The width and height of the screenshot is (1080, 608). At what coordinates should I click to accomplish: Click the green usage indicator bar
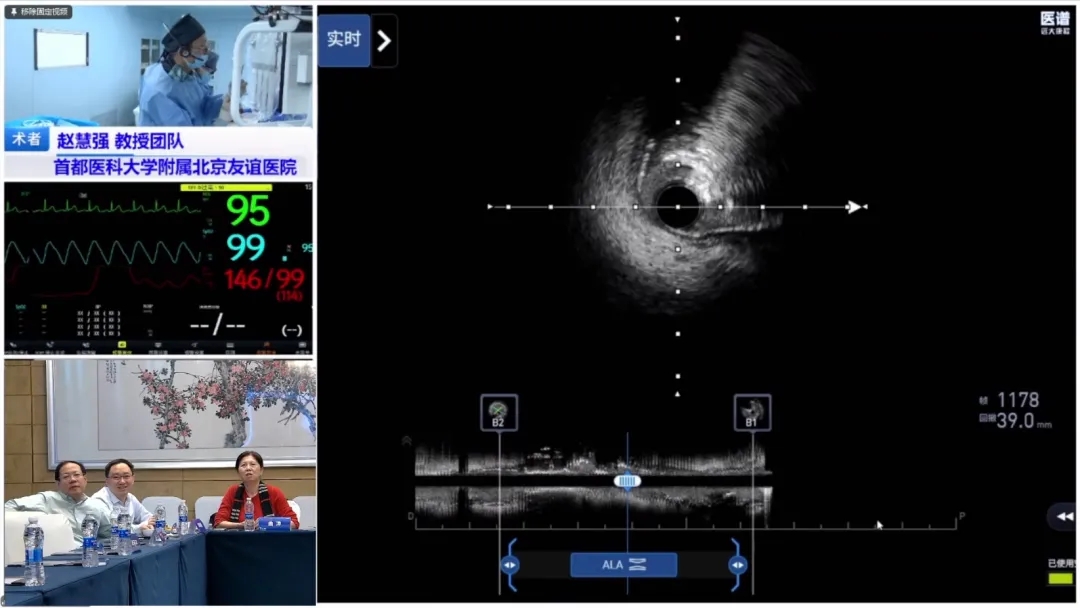[1059, 579]
